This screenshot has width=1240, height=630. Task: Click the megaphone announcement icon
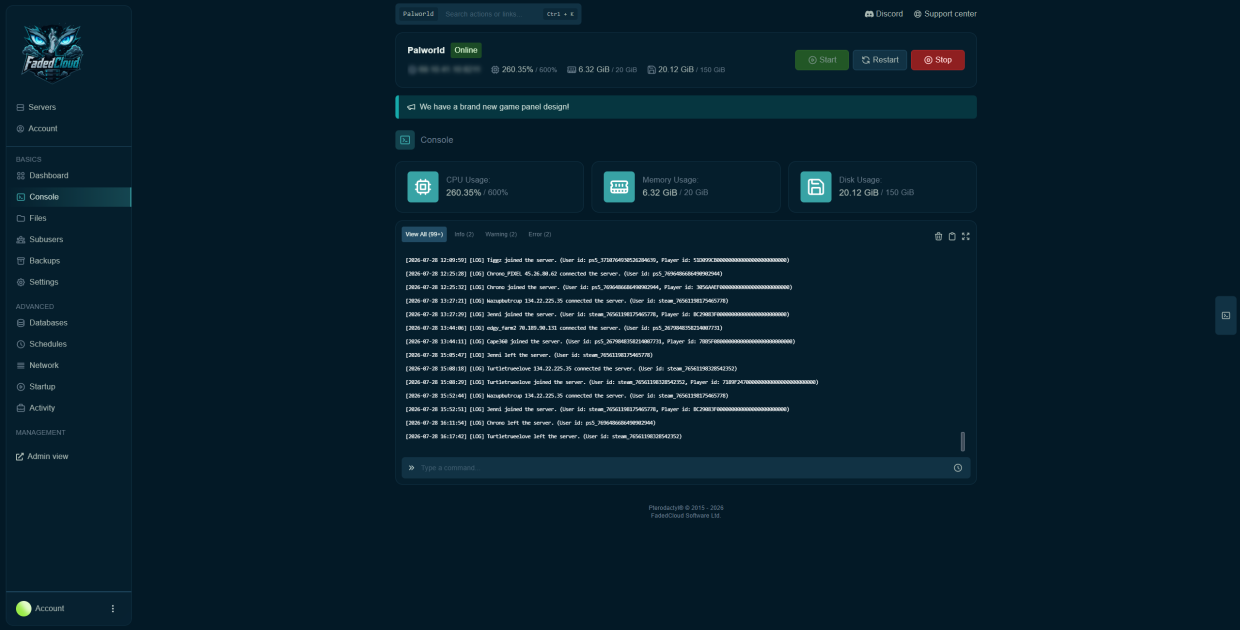pos(411,107)
